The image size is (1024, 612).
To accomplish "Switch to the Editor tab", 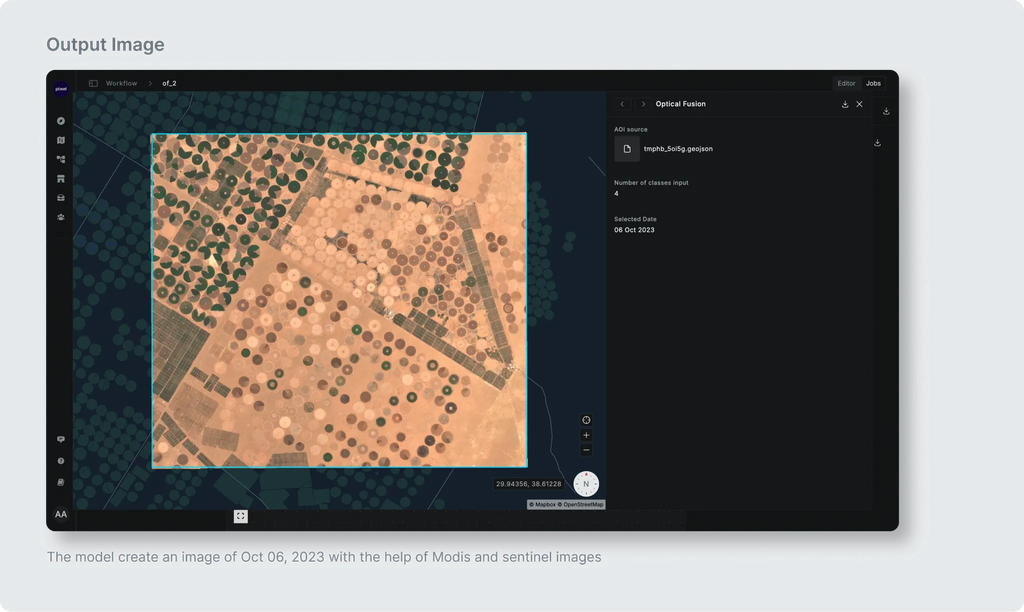I will (x=846, y=84).
